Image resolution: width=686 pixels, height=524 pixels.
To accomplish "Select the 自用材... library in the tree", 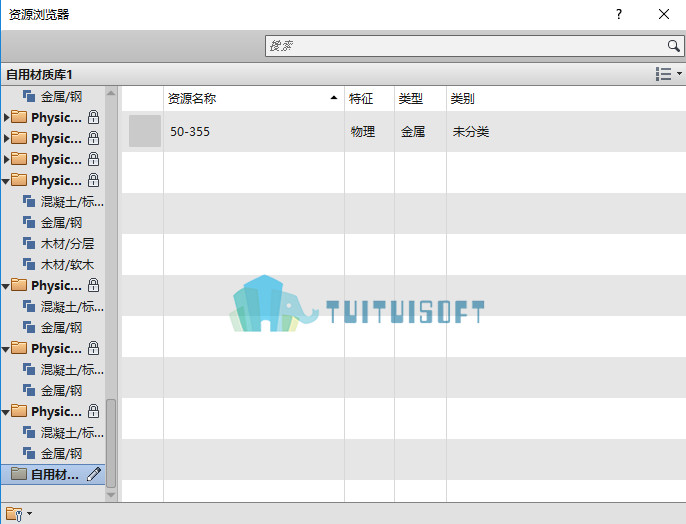I will 53,474.
